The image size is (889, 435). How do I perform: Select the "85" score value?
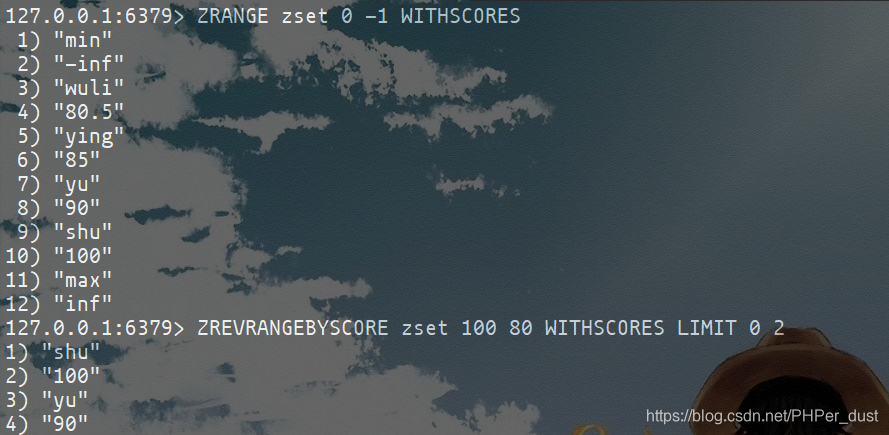[77, 160]
